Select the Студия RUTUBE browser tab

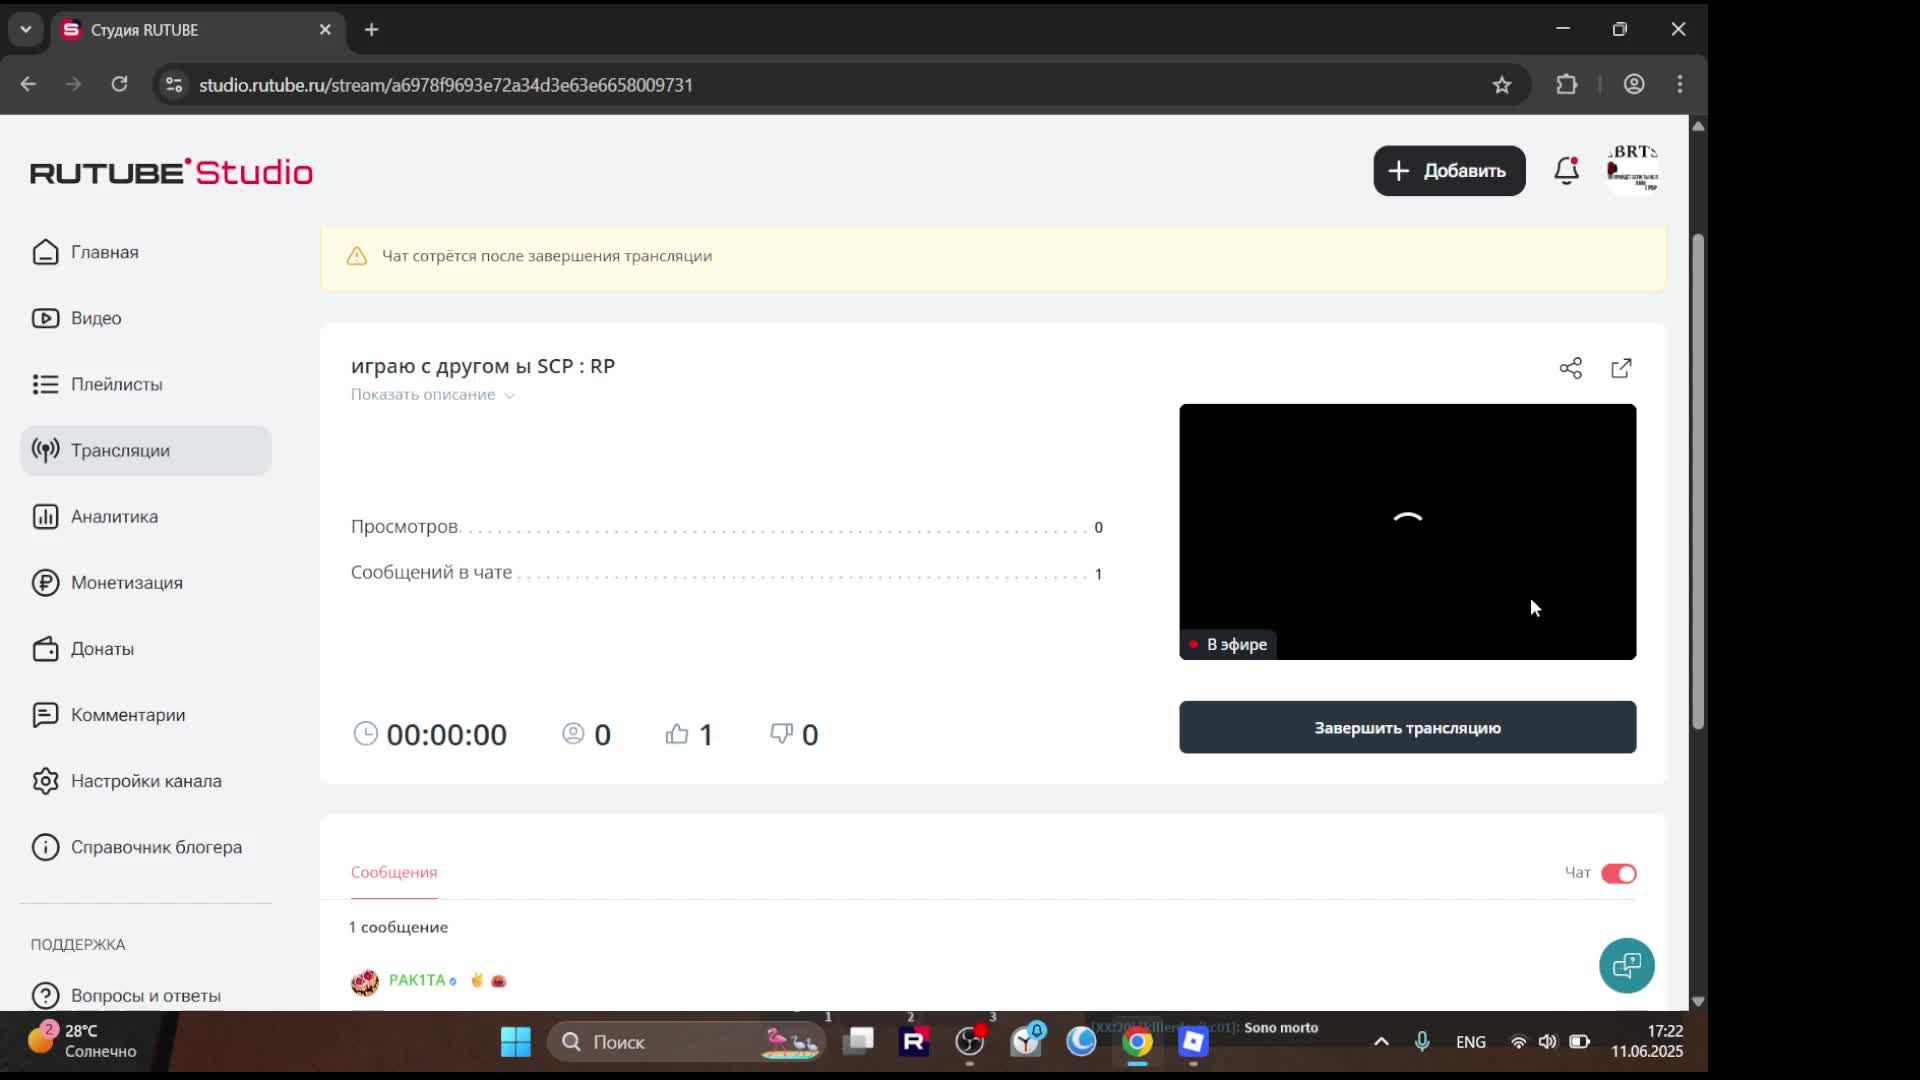point(198,30)
